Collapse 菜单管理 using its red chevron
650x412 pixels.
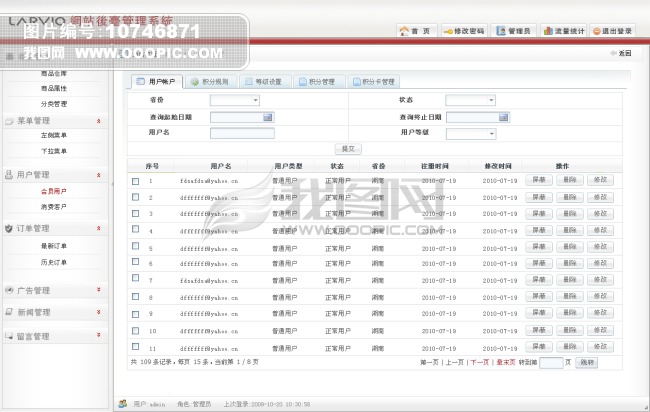click(x=99, y=121)
